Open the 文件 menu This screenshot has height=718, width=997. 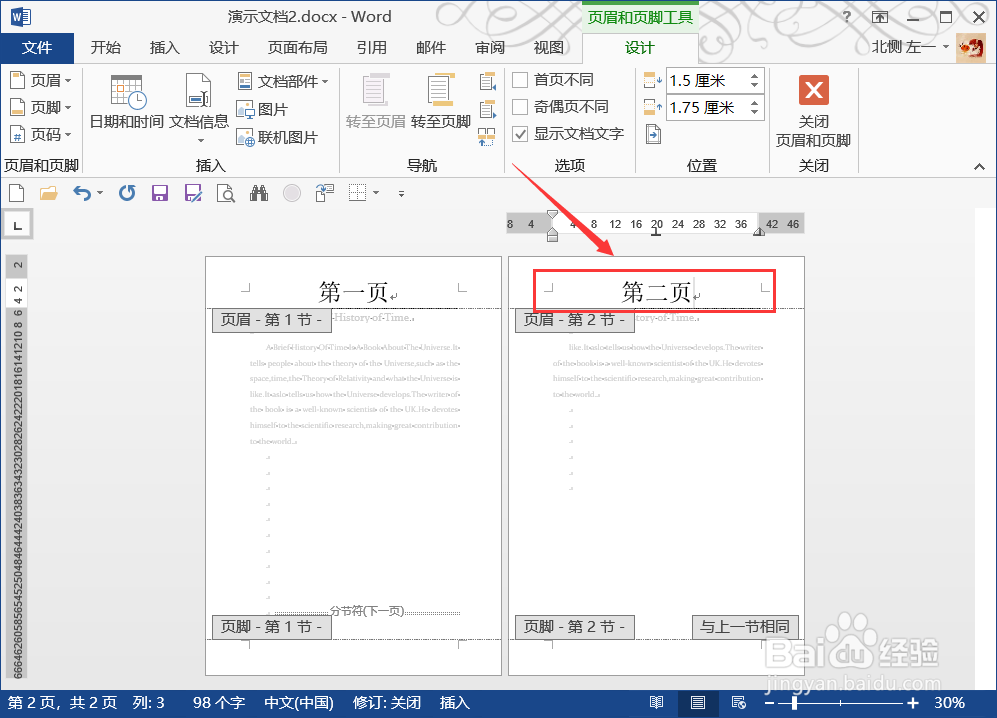click(x=37, y=47)
